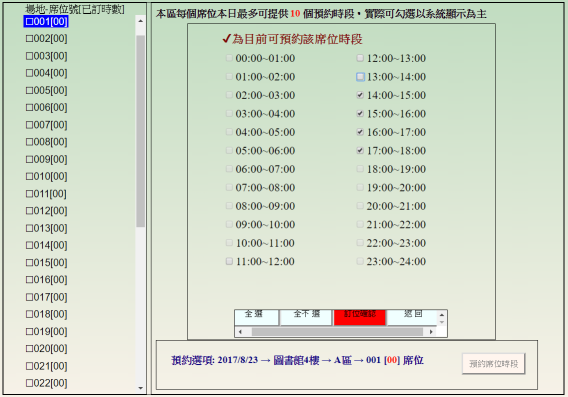This screenshot has height=397, width=568.
Task: Click the button bar's horizontal scrollbar thumb
Action: point(337,331)
